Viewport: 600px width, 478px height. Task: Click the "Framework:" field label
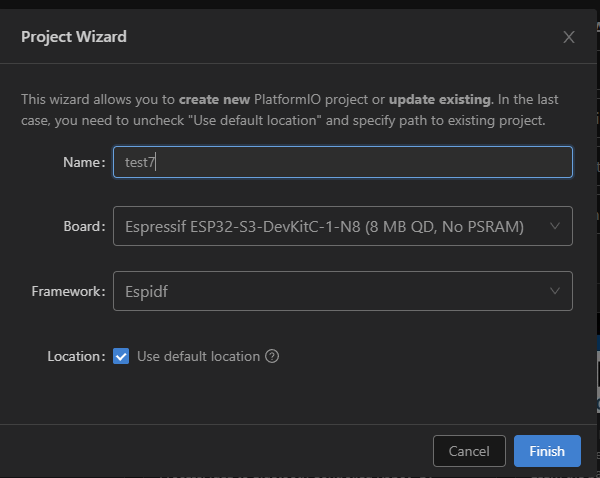coord(68,291)
